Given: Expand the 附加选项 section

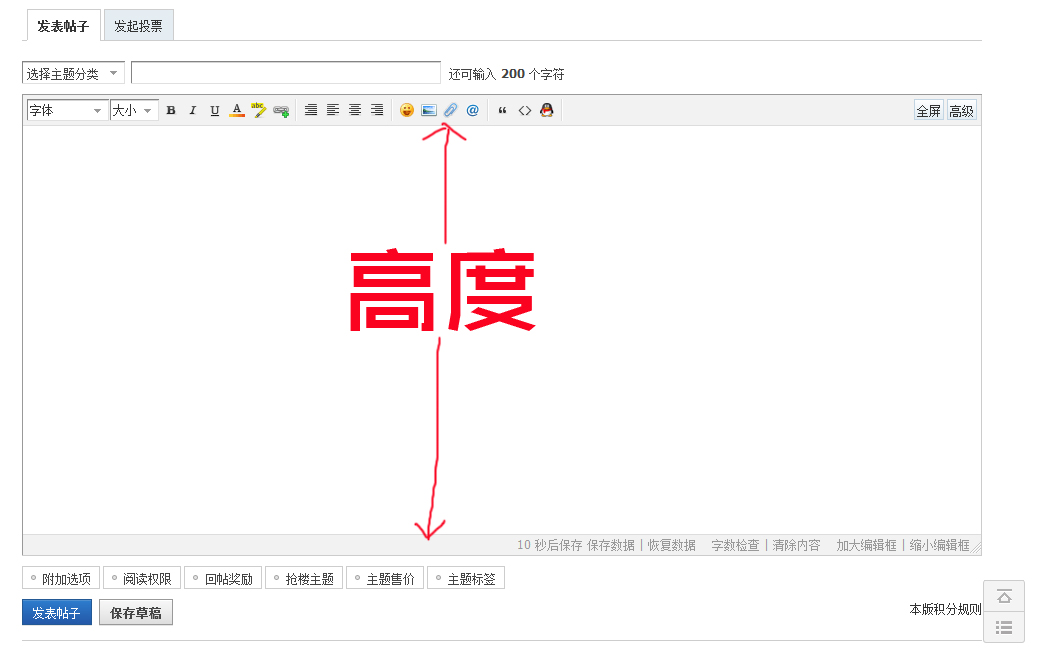Looking at the screenshot, I should (59, 577).
